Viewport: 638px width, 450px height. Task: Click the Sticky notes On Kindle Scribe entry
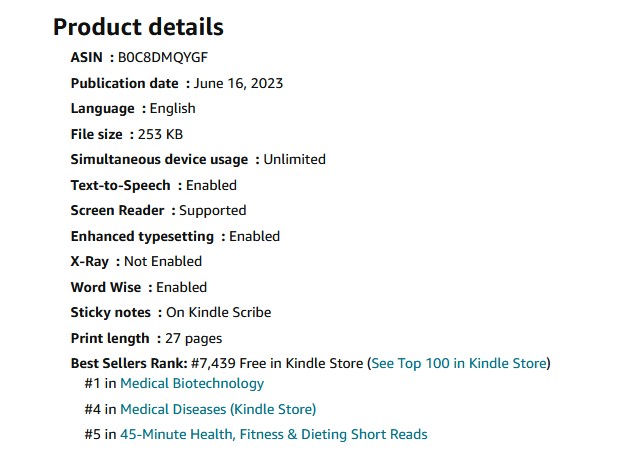tap(171, 312)
